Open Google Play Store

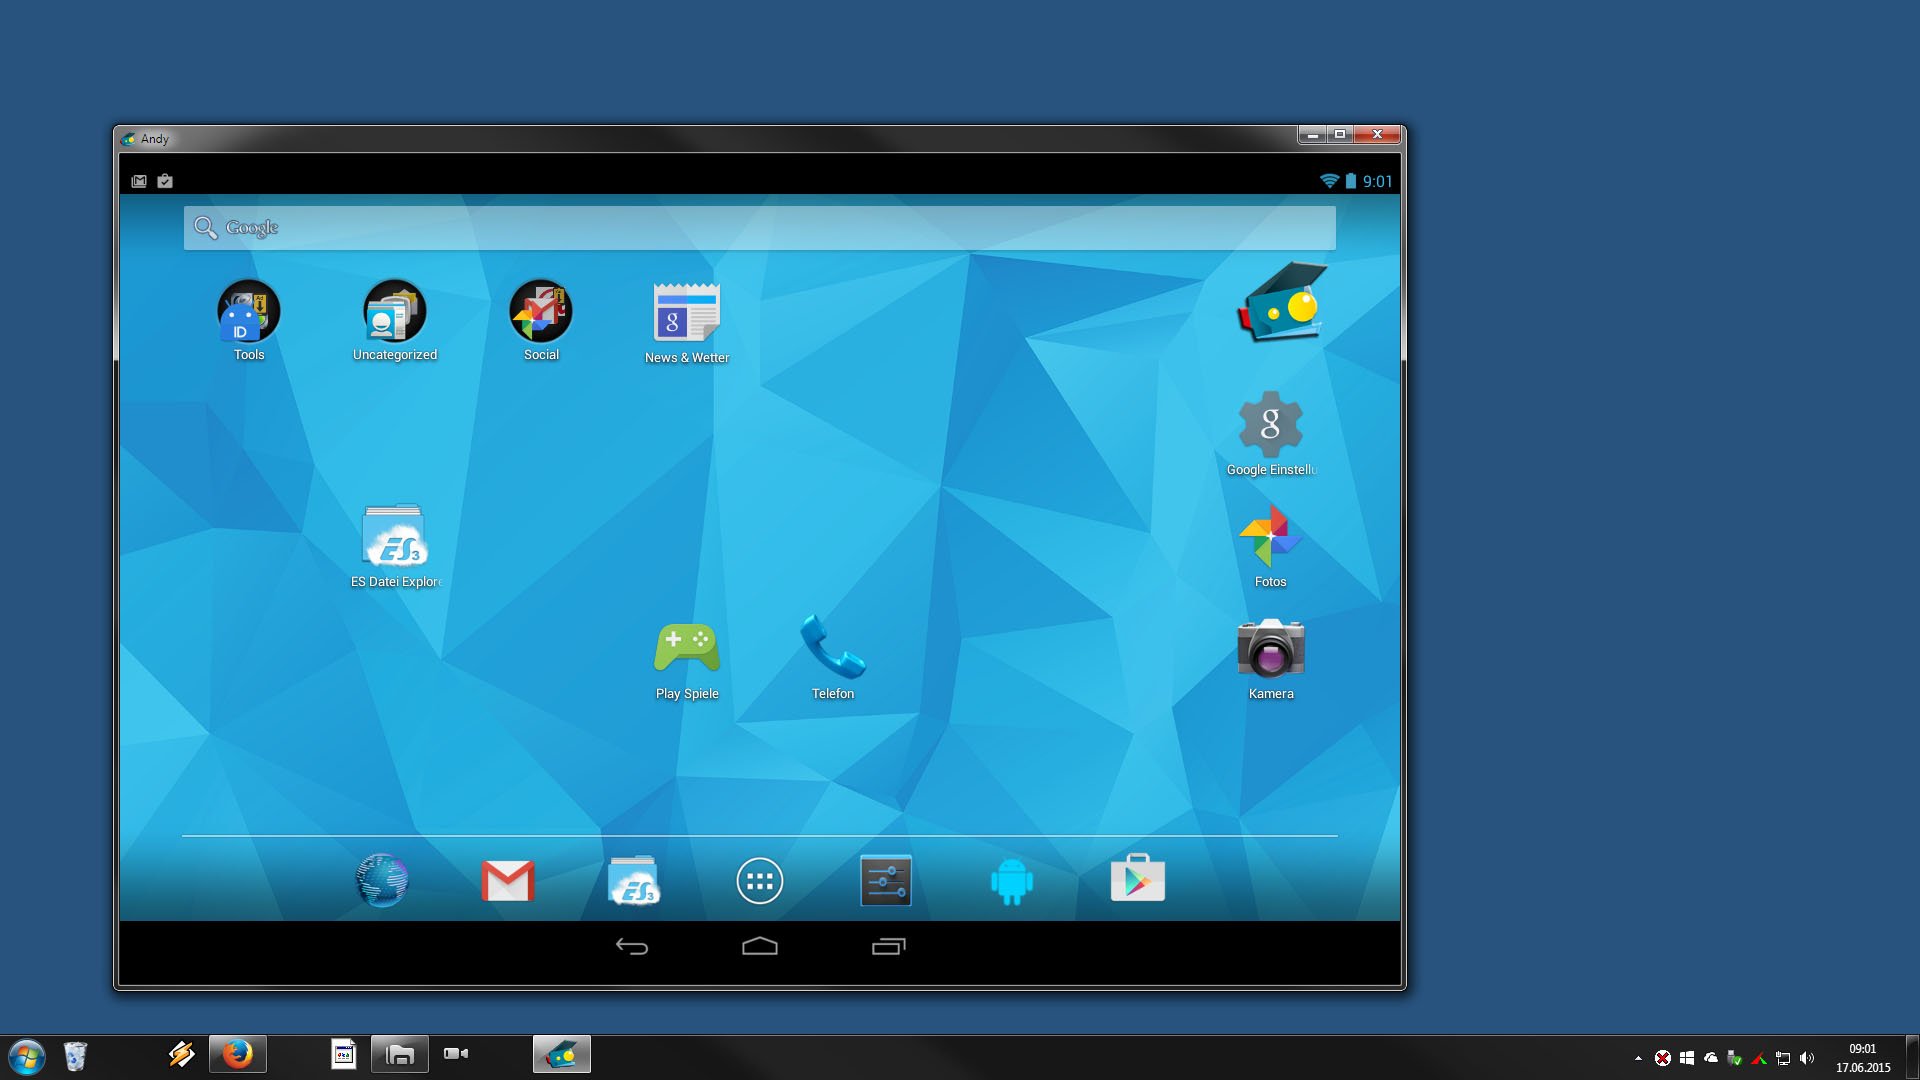(1135, 880)
